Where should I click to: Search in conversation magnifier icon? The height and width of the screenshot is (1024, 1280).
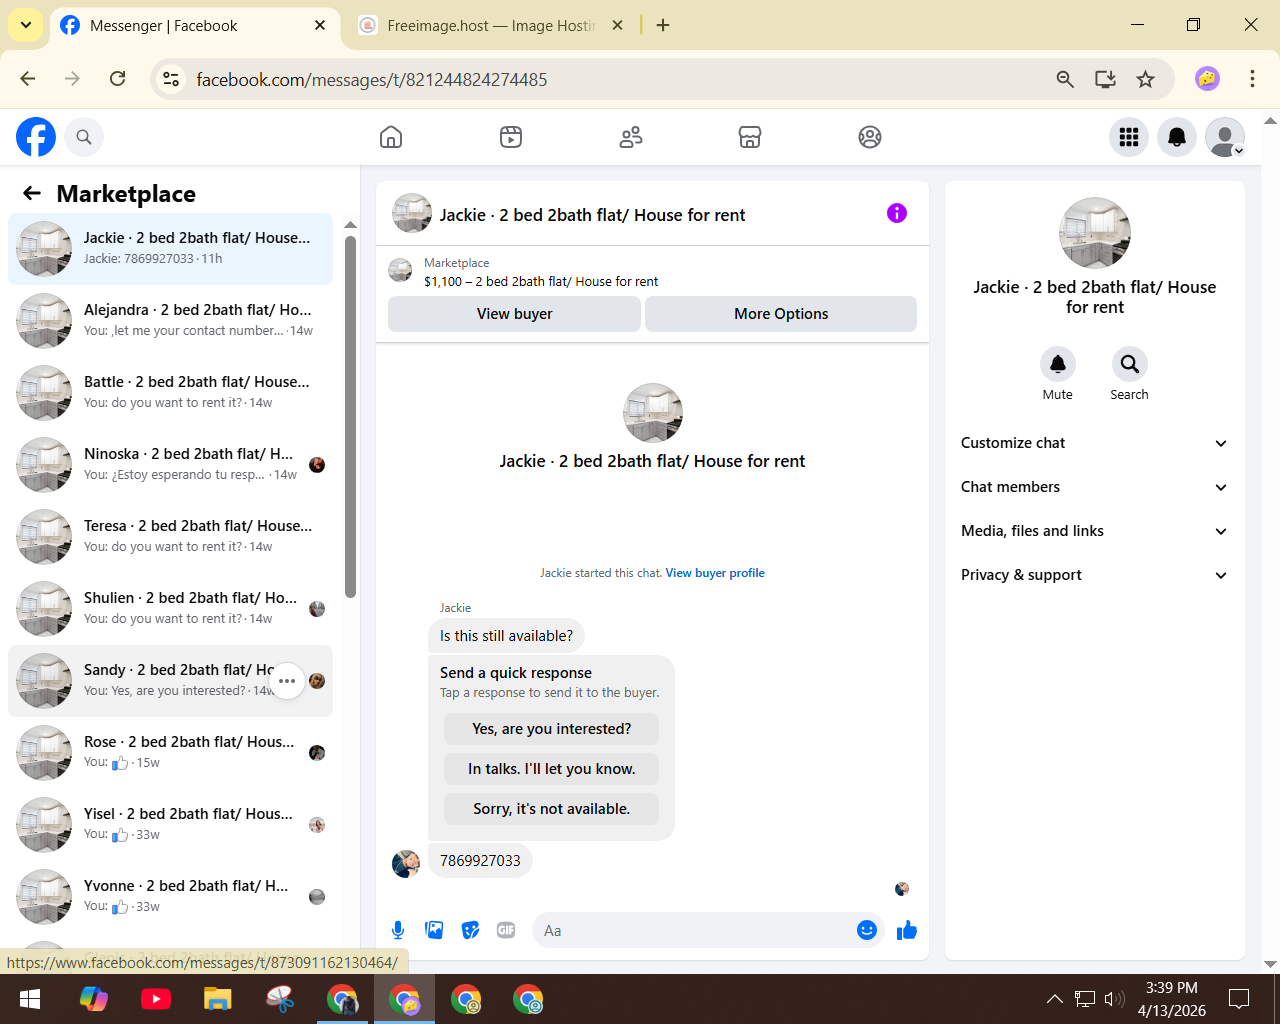point(1130,364)
